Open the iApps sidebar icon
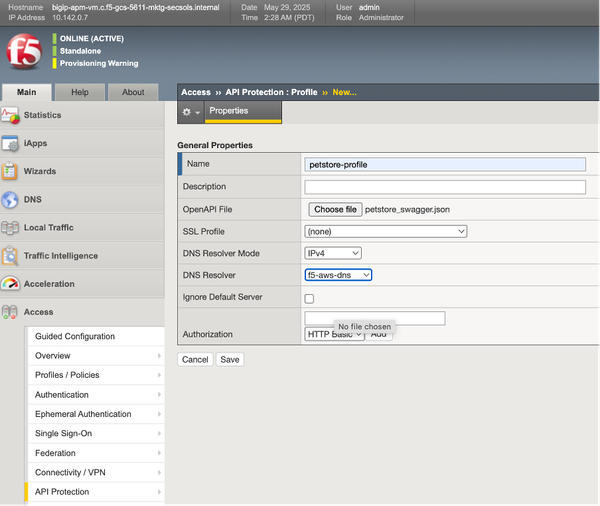Screen dimensions: 600x506 coord(10,143)
